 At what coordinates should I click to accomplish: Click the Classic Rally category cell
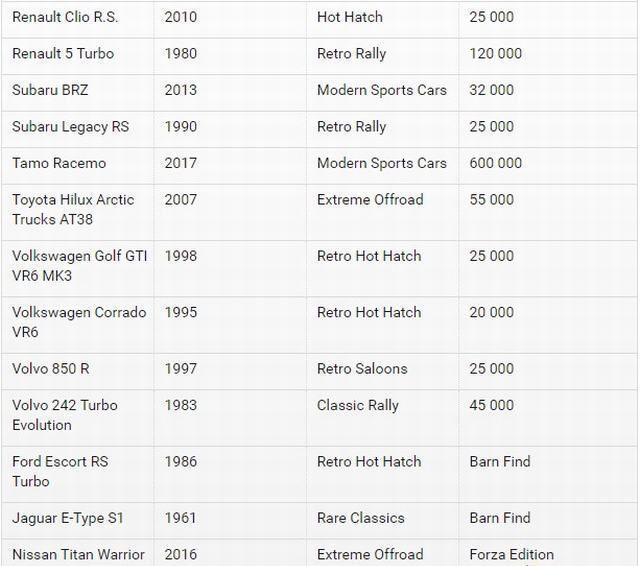pyautogui.click(x=357, y=405)
